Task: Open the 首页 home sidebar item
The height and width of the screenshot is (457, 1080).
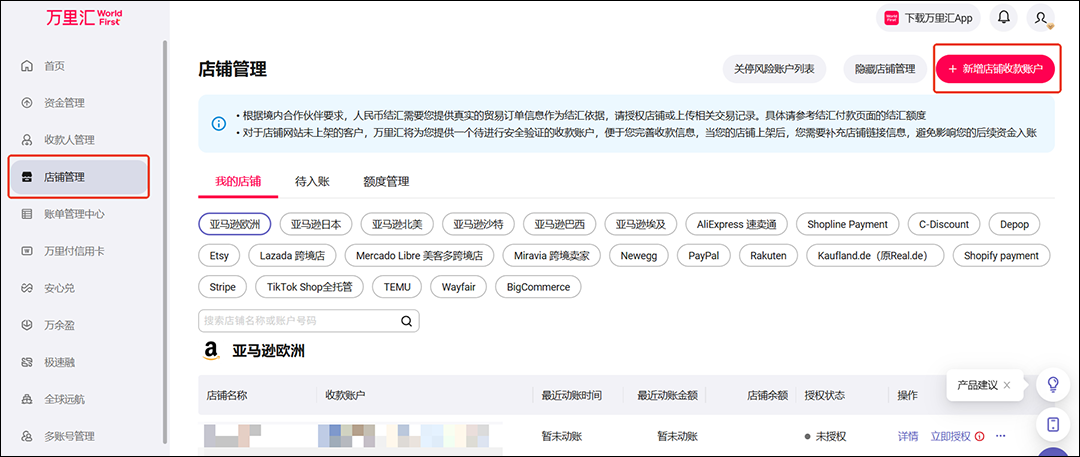Action: click(54, 66)
